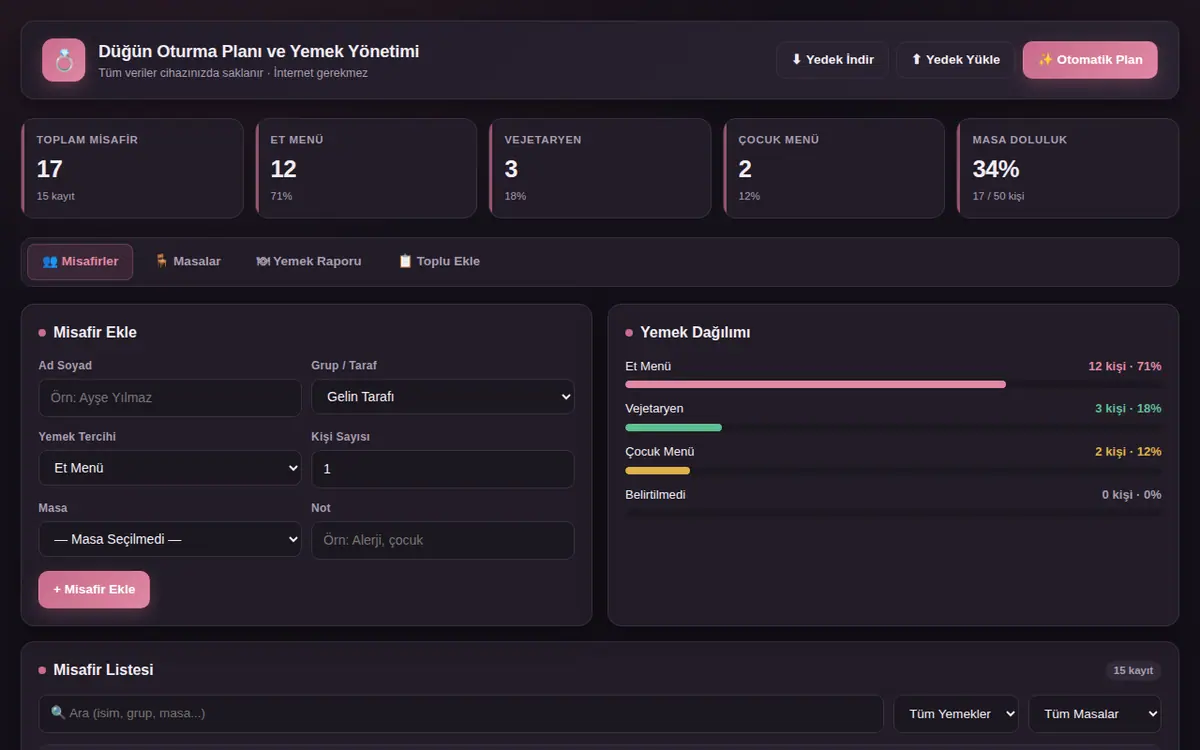
Task: Select the Çocuk Menü stat card
Action: (834, 168)
